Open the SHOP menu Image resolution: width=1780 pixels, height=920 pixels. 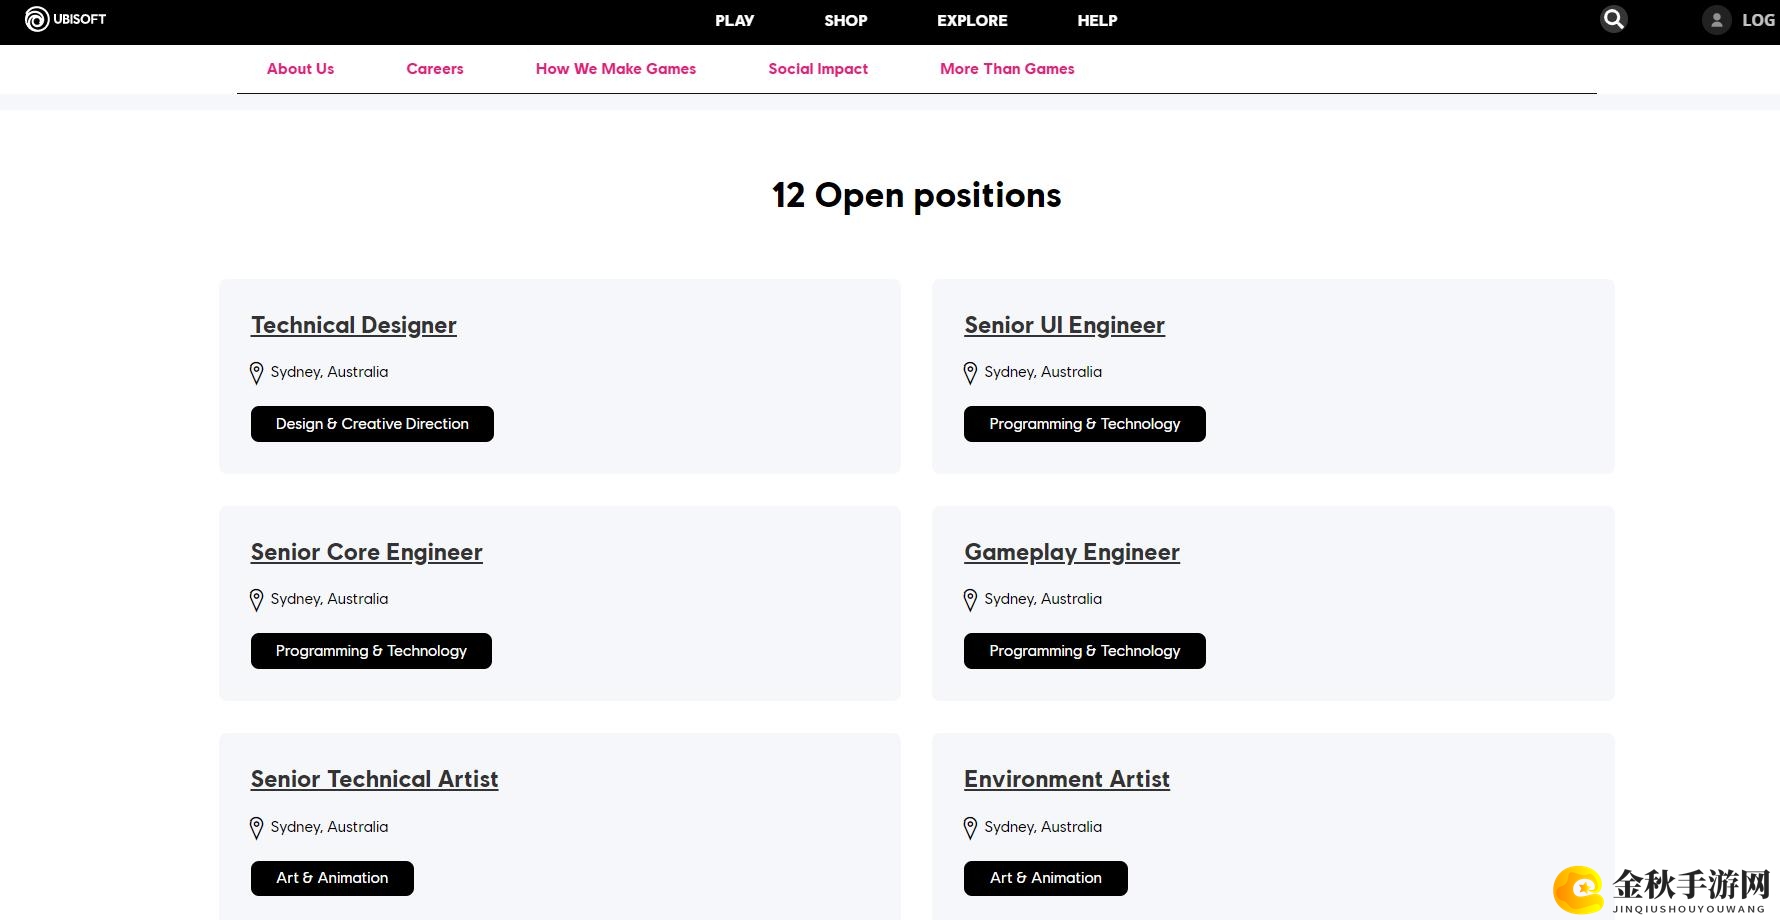pyautogui.click(x=845, y=20)
